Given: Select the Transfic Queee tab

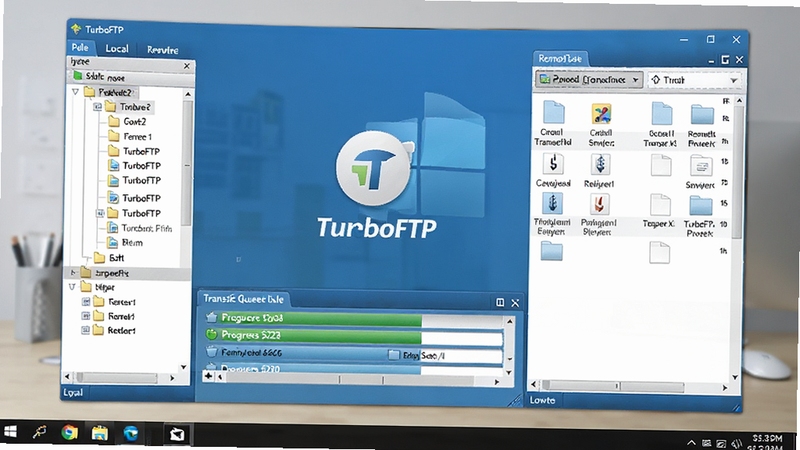Looking at the screenshot, I should pyautogui.click(x=243, y=298).
